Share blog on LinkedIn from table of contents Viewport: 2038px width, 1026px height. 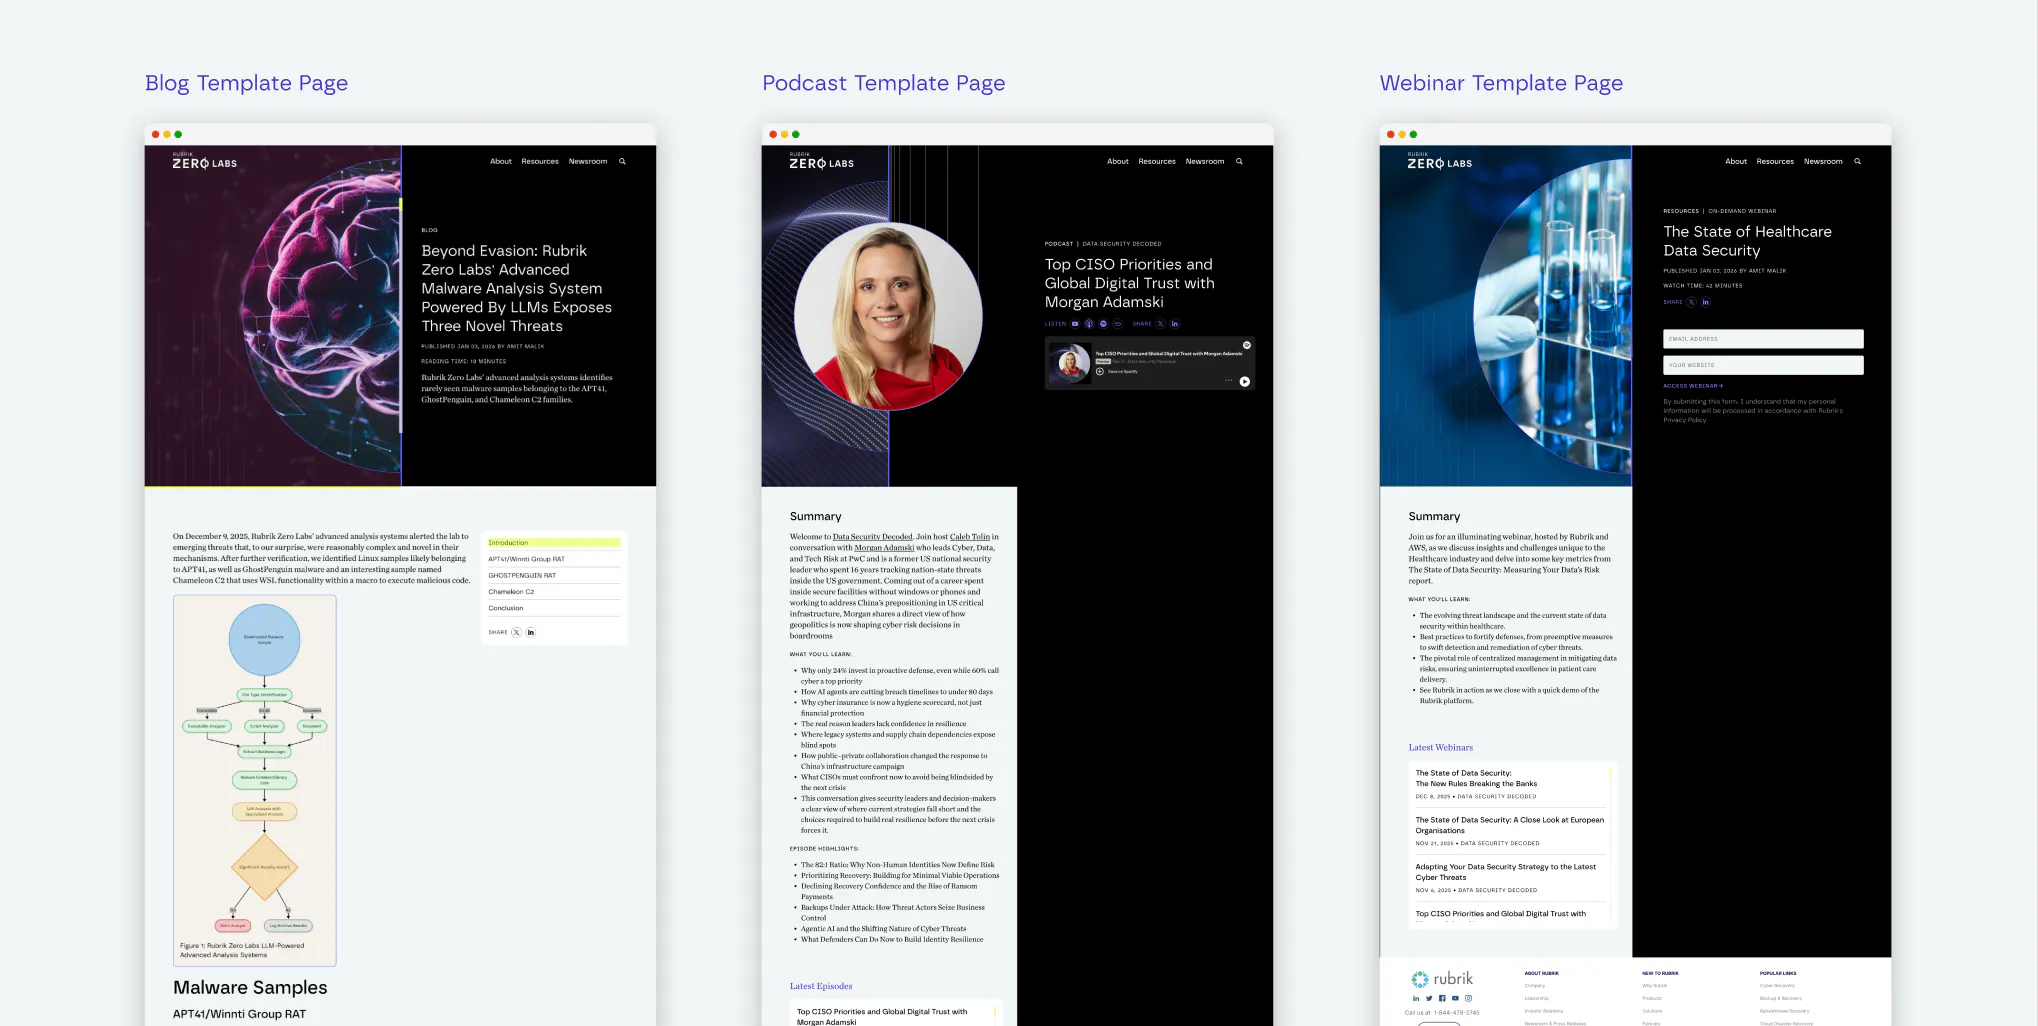[x=530, y=632]
